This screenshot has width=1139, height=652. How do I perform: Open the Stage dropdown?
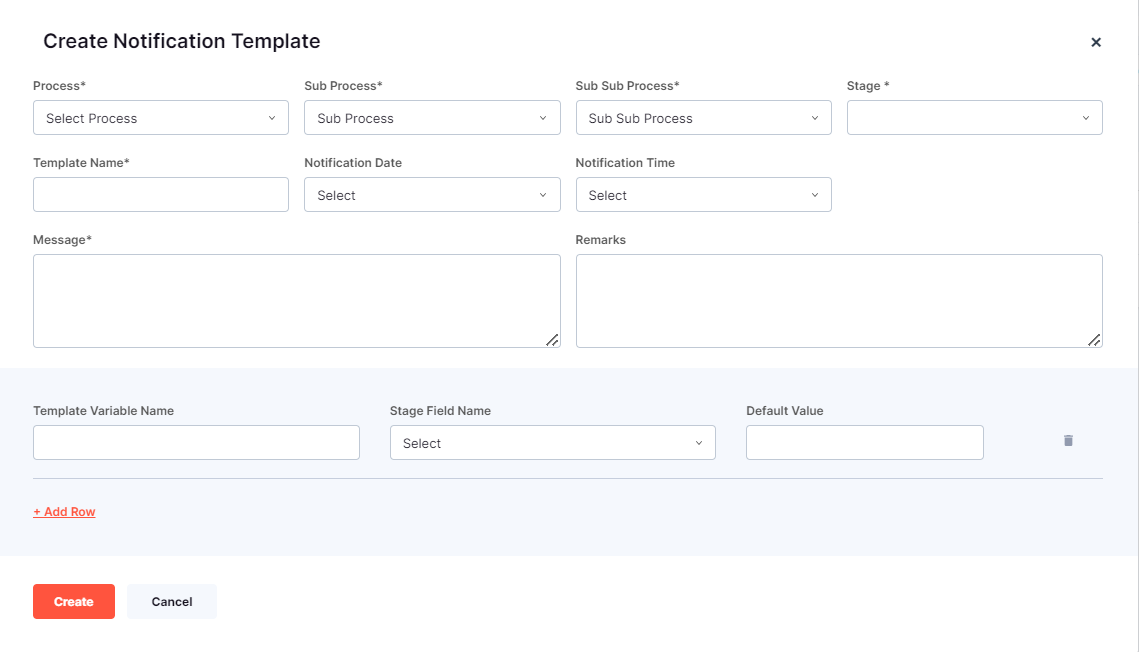(x=973, y=117)
